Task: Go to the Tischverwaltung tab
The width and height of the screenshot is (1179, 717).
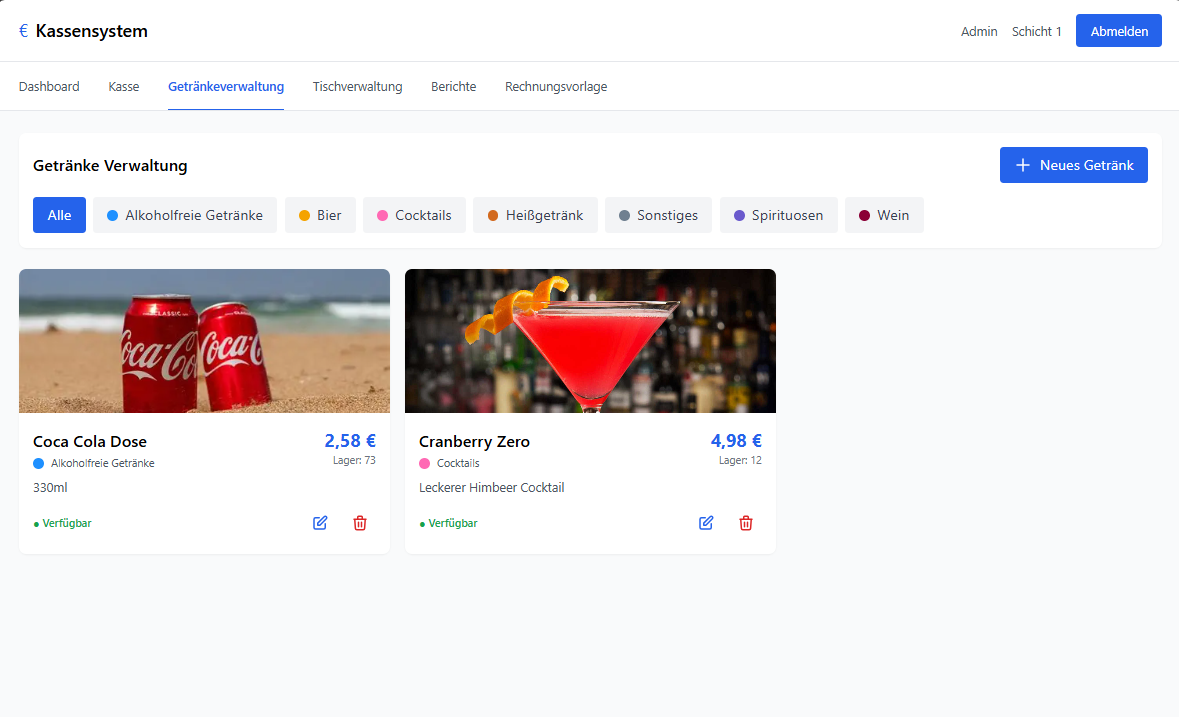Action: [x=357, y=86]
